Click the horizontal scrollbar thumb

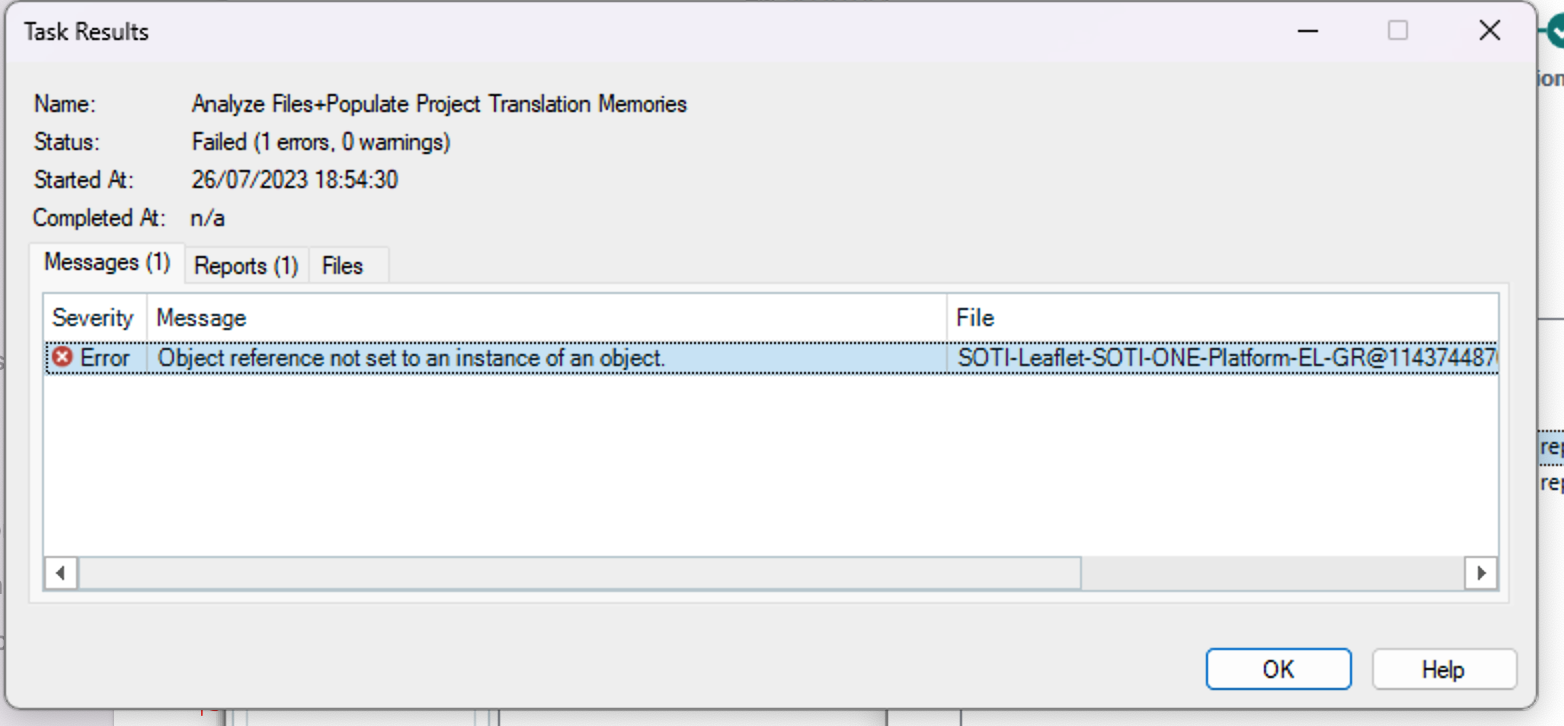click(x=580, y=574)
